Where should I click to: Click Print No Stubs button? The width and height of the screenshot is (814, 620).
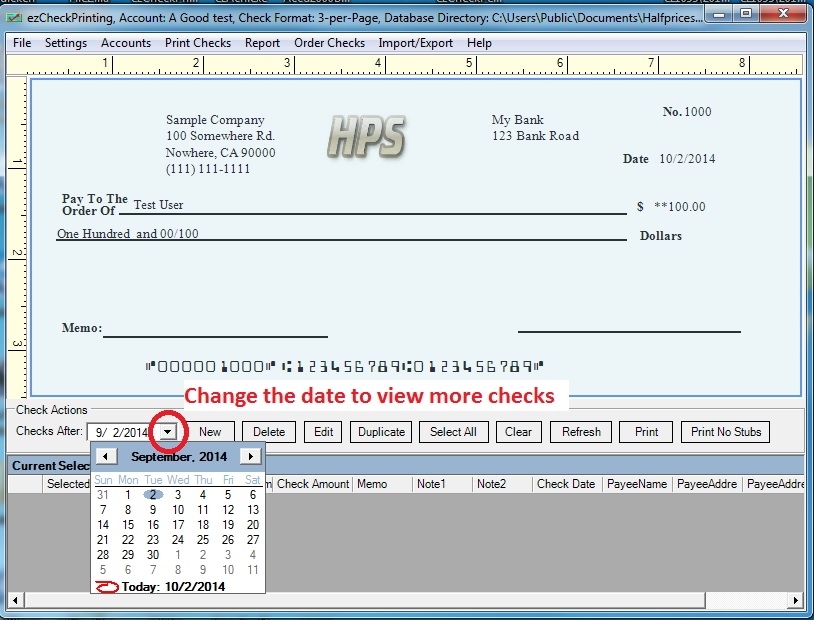click(726, 432)
